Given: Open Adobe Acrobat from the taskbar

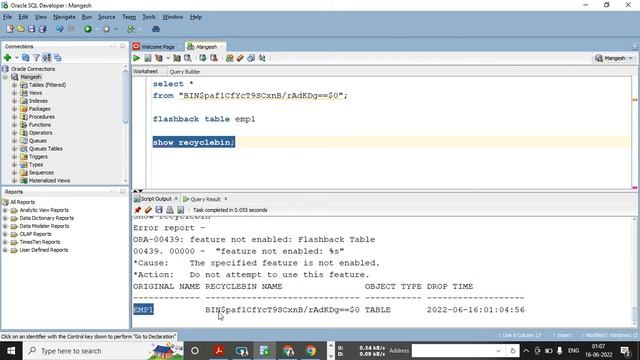Looking at the screenshot, I should (219, 351).
